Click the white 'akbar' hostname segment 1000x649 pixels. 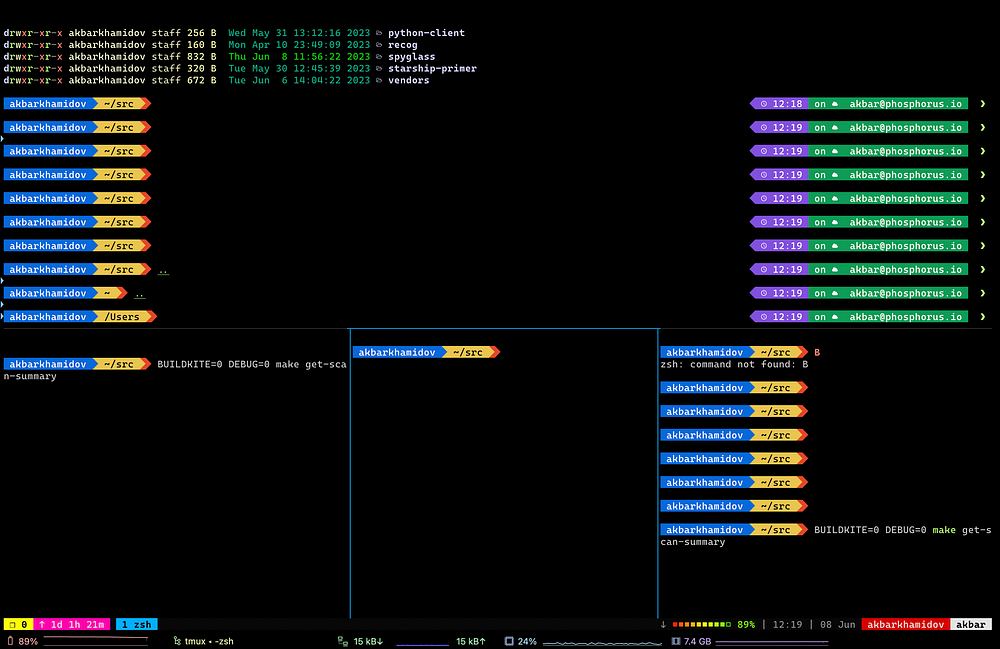(x=971, y=625)
